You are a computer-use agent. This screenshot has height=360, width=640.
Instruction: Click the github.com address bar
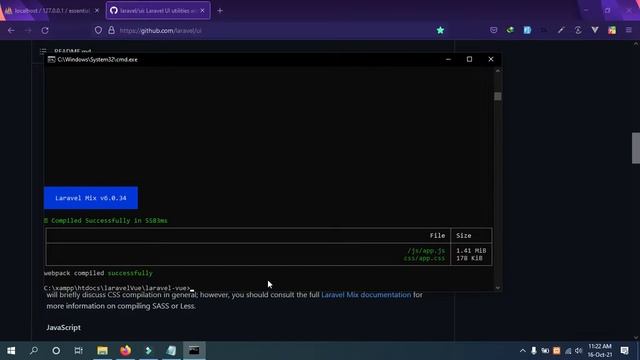[269, 30]
